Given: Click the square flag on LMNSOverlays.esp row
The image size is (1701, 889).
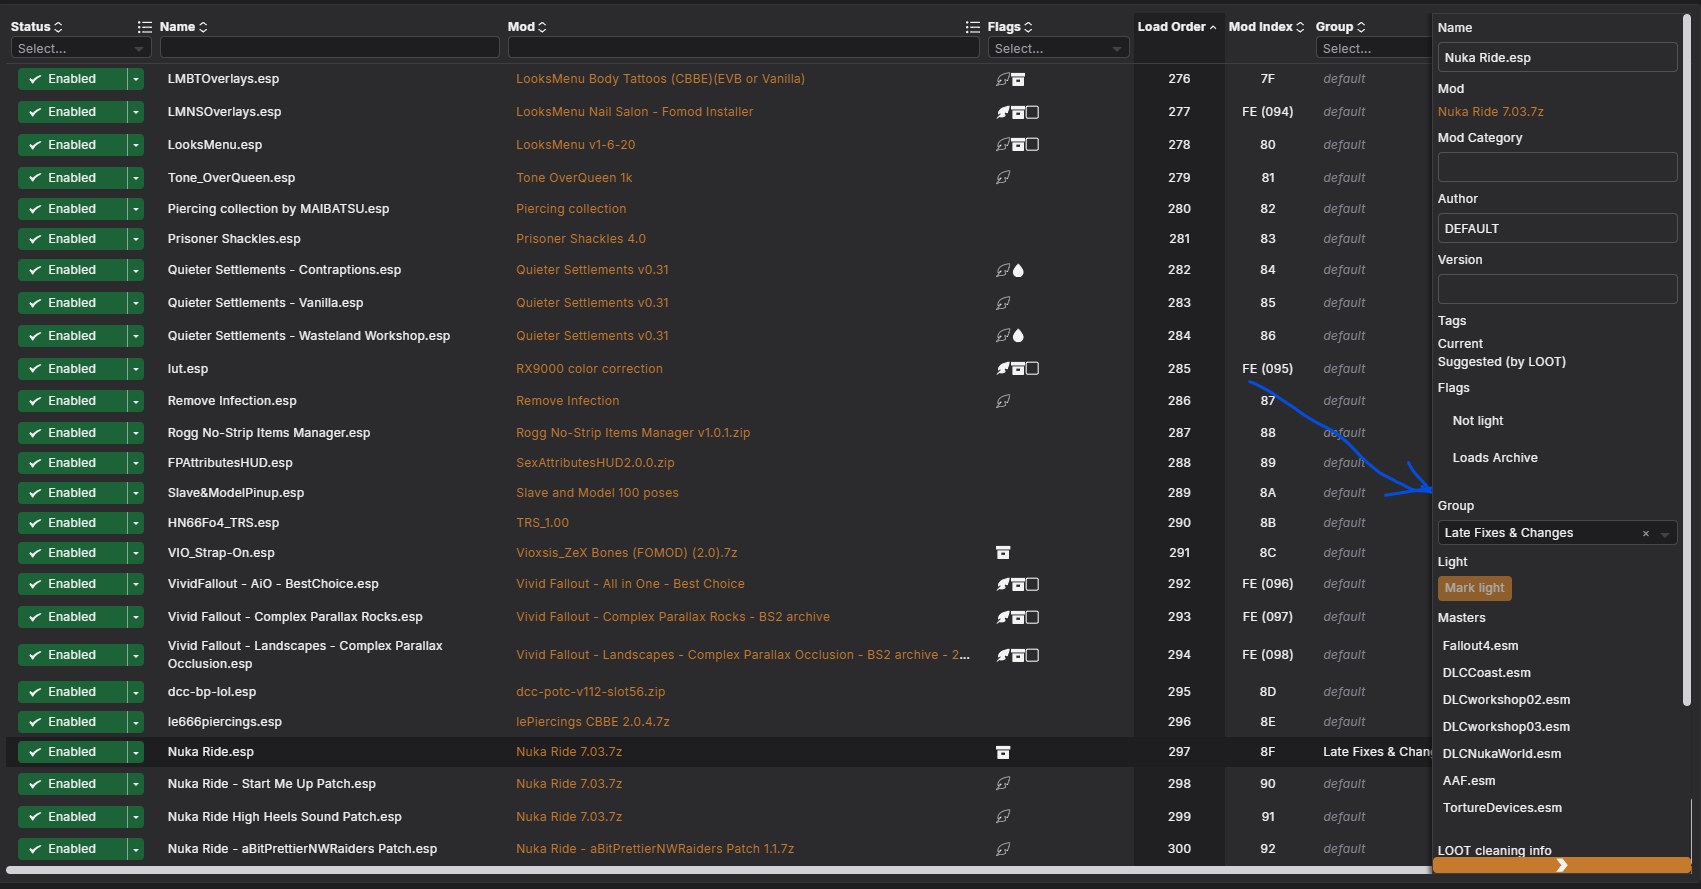Looking at the screenshot, I should tap(1033, 112).
